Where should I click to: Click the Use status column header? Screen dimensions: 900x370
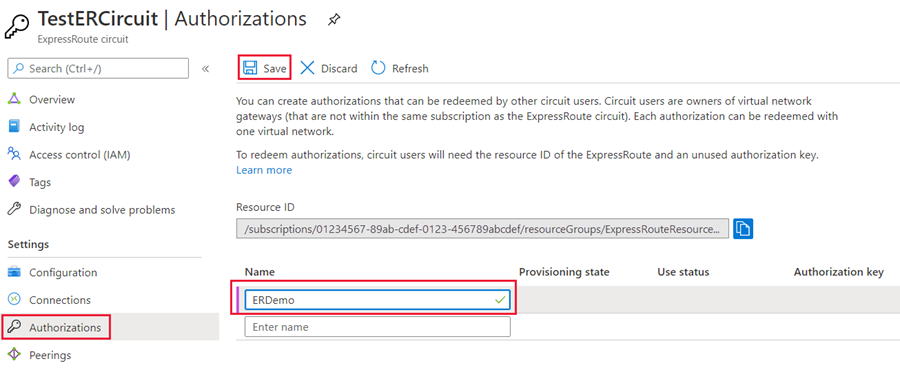coord(683,272)
